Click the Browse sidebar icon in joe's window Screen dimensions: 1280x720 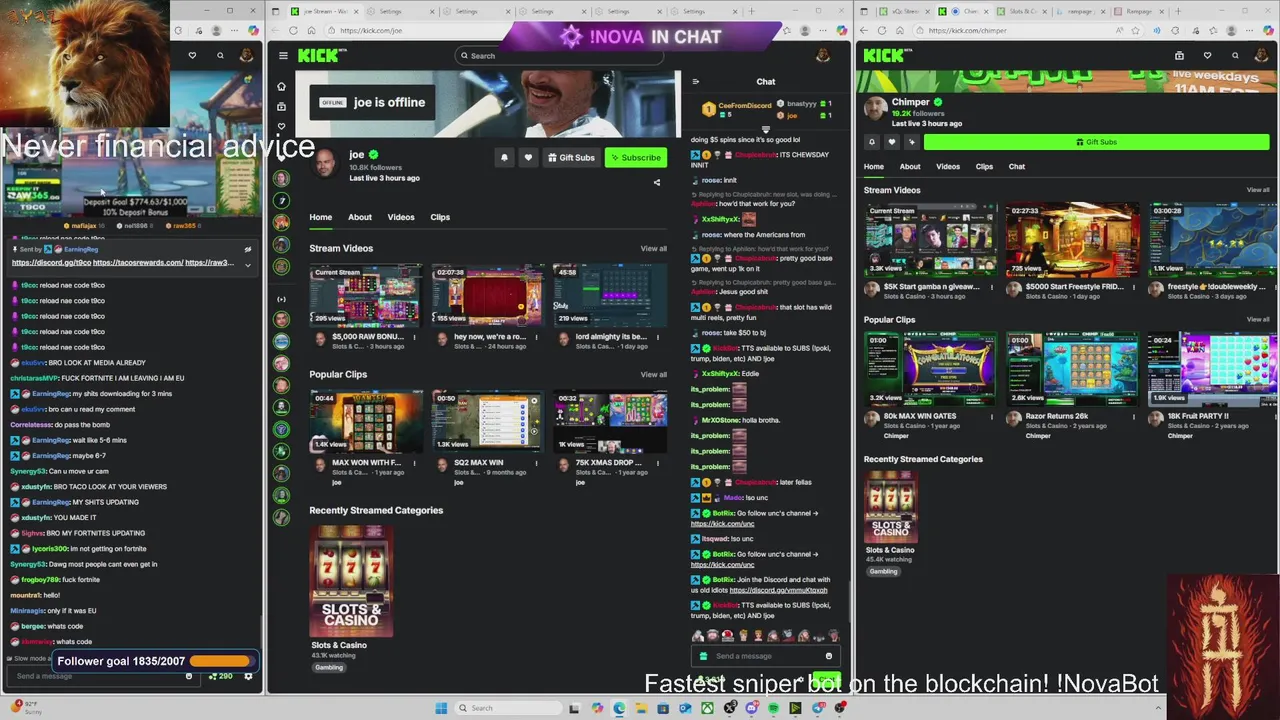281,106
